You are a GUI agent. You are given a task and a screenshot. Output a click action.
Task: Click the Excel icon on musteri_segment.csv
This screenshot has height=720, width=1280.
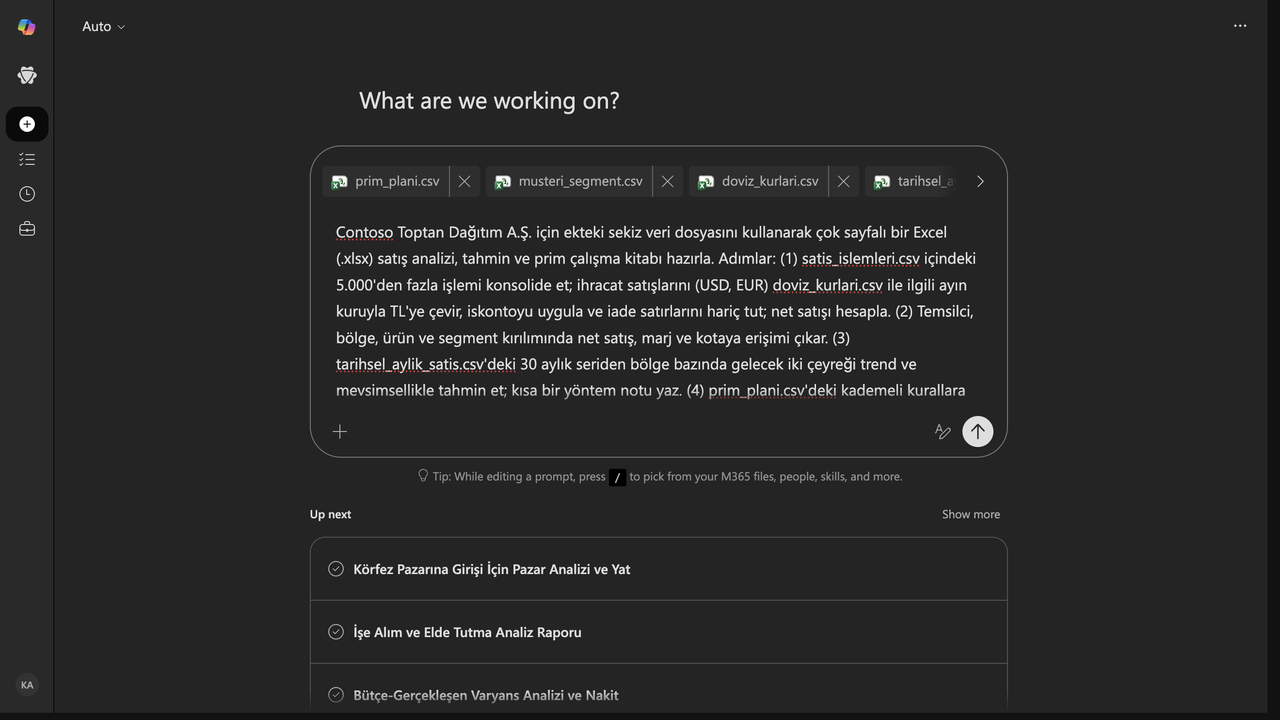point(503,182)
